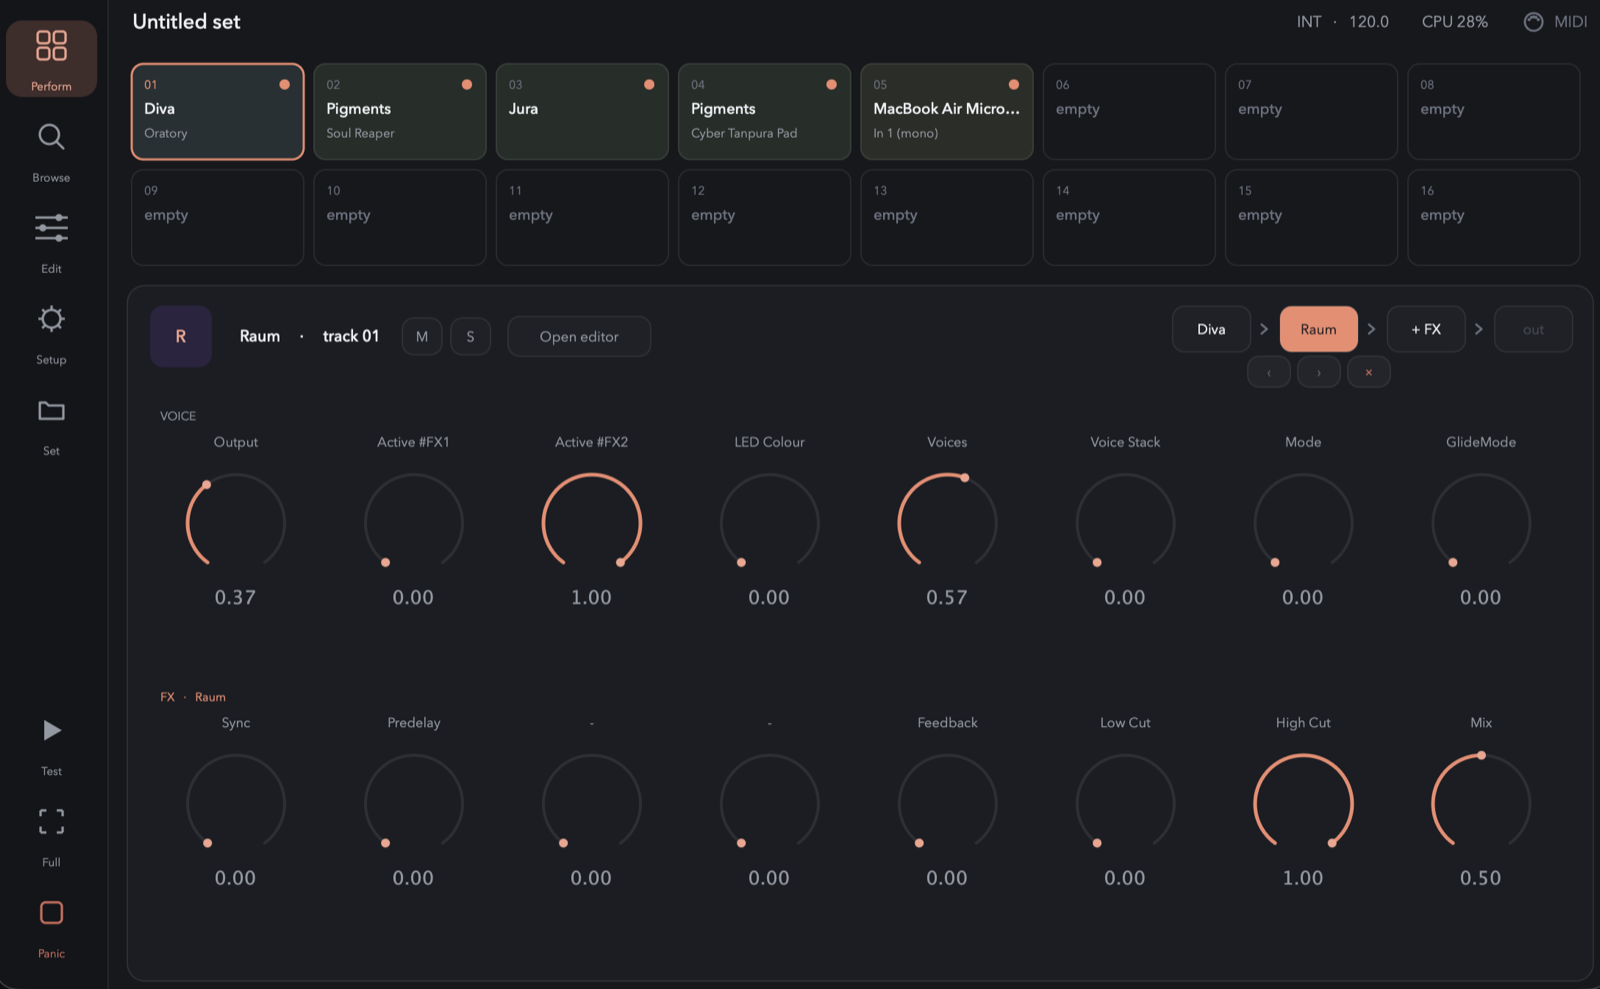
Task: Adjust the Output knob
Action: [x=236, y=522]
